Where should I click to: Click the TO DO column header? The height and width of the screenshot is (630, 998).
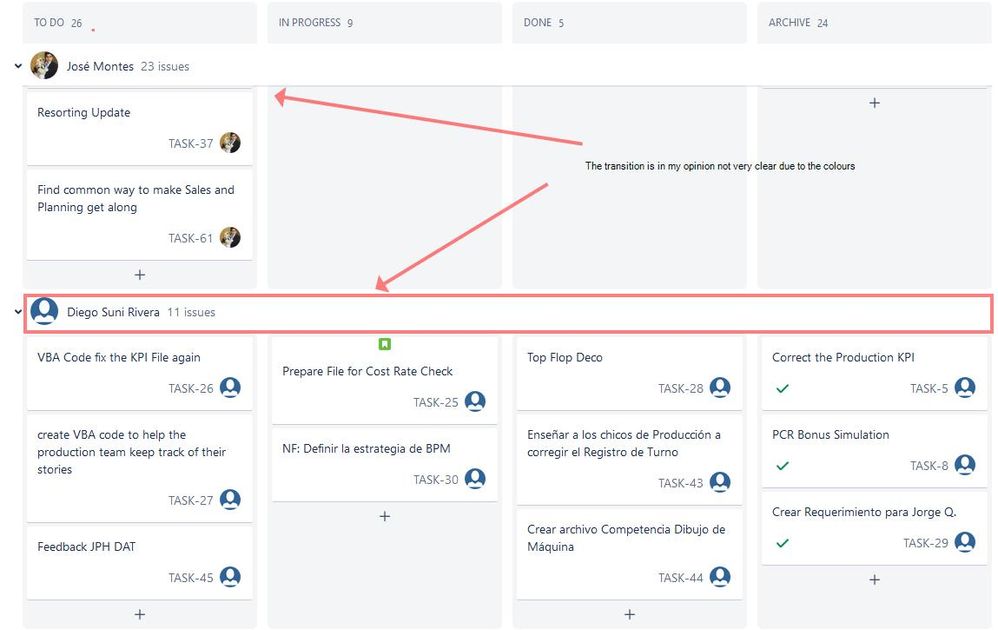click(47, 20)
